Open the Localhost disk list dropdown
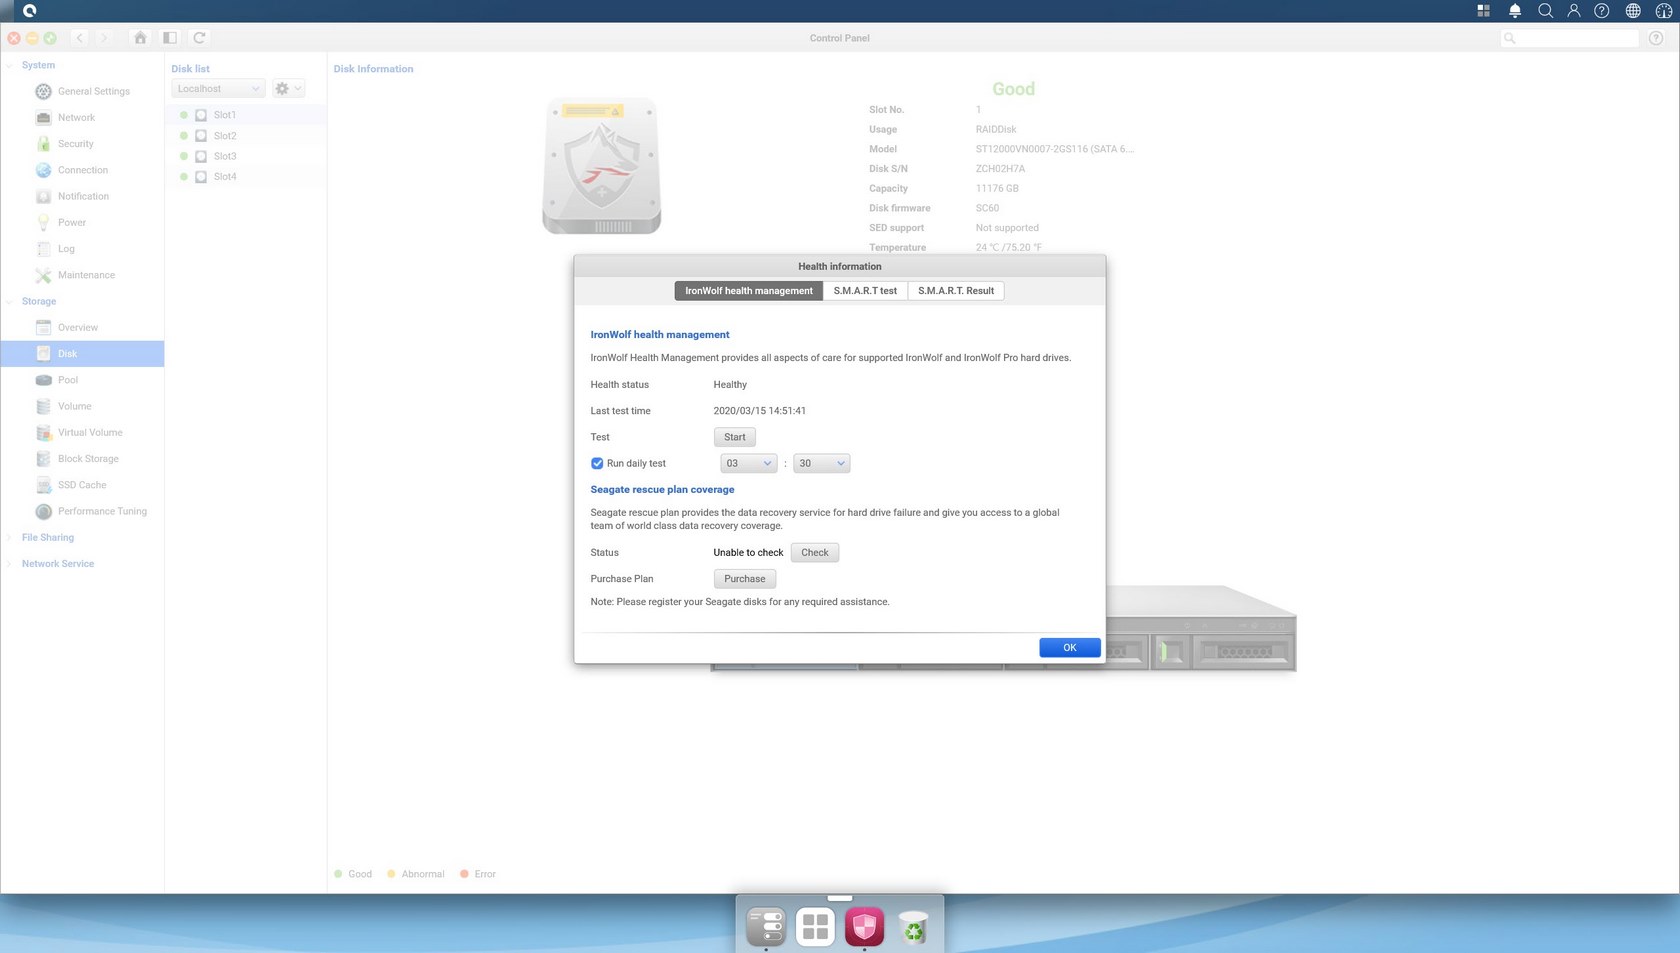Viewport: 1680px width, 953px height. tap(218, 89)
